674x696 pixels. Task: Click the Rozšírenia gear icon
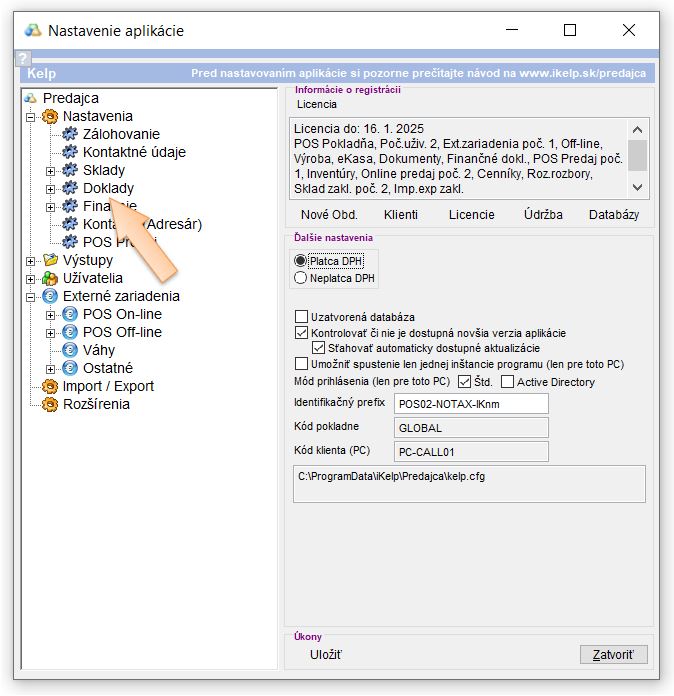click(x=50, y=404)
